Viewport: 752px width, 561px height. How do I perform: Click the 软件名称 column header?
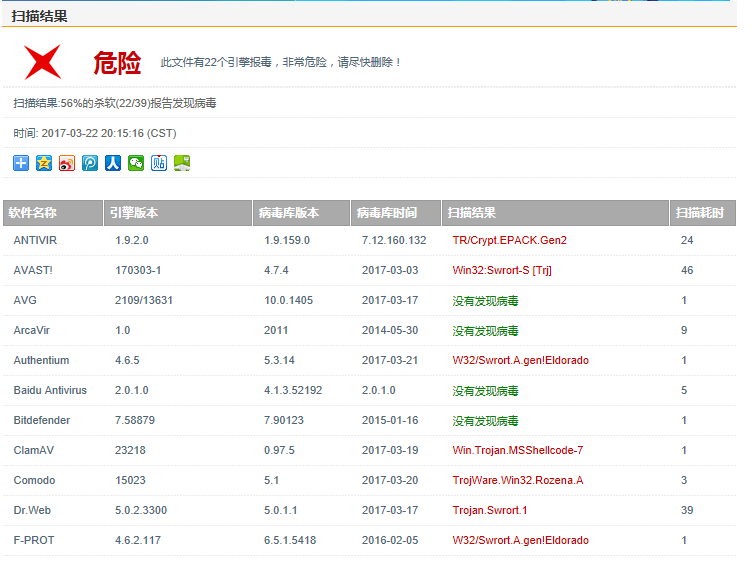click(53, 213)
